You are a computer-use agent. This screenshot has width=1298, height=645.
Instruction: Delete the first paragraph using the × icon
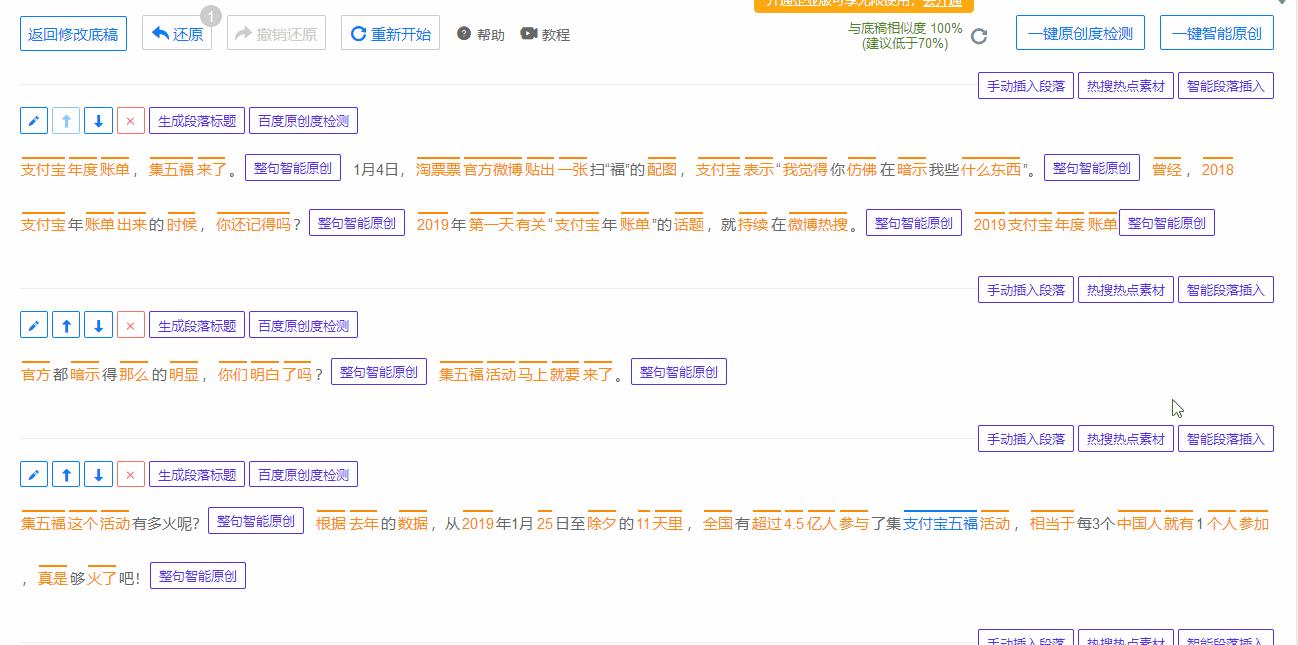130,121
